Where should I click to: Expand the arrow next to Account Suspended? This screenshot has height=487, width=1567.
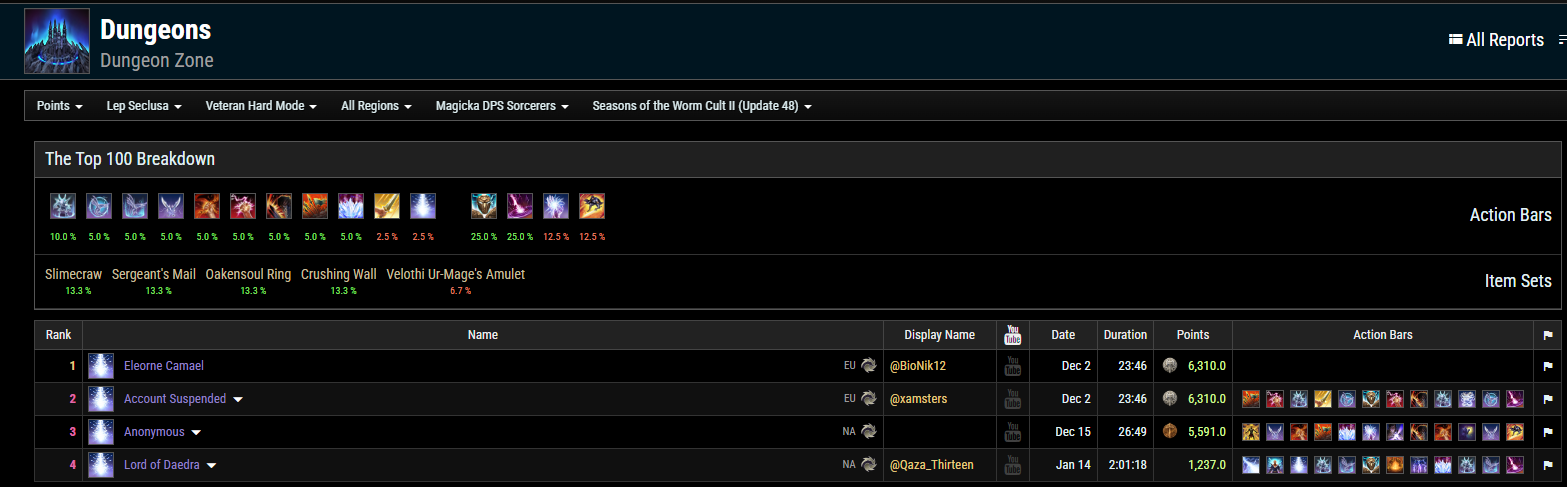238,400
